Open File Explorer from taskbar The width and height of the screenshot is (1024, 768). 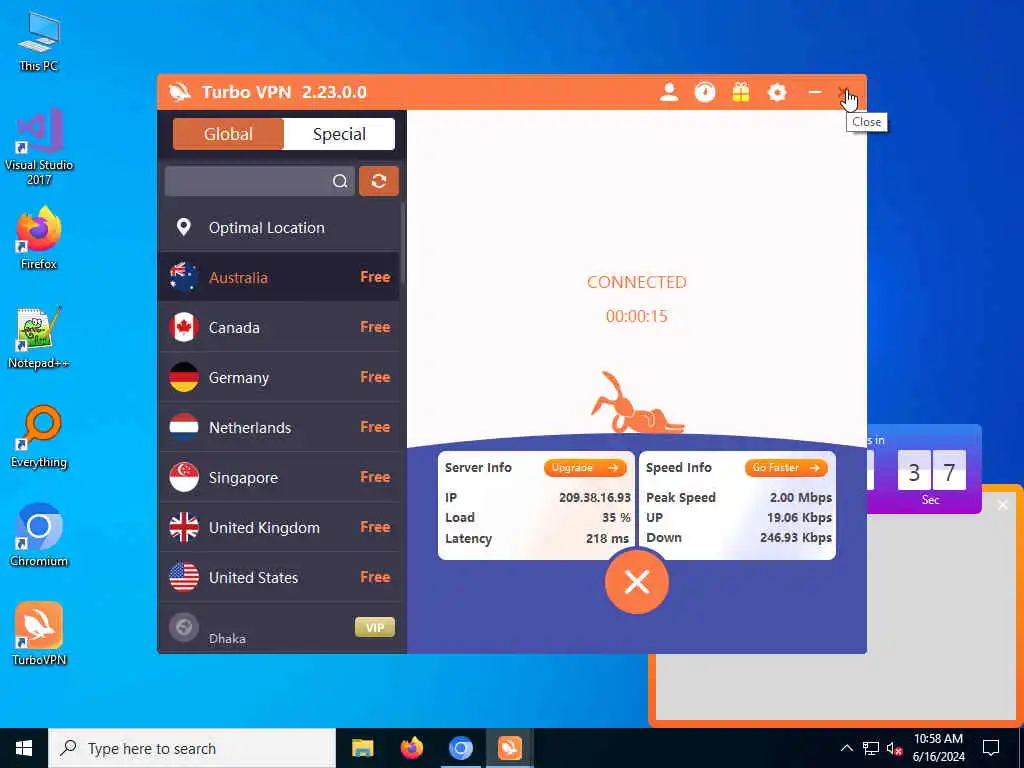pos(362,748)
